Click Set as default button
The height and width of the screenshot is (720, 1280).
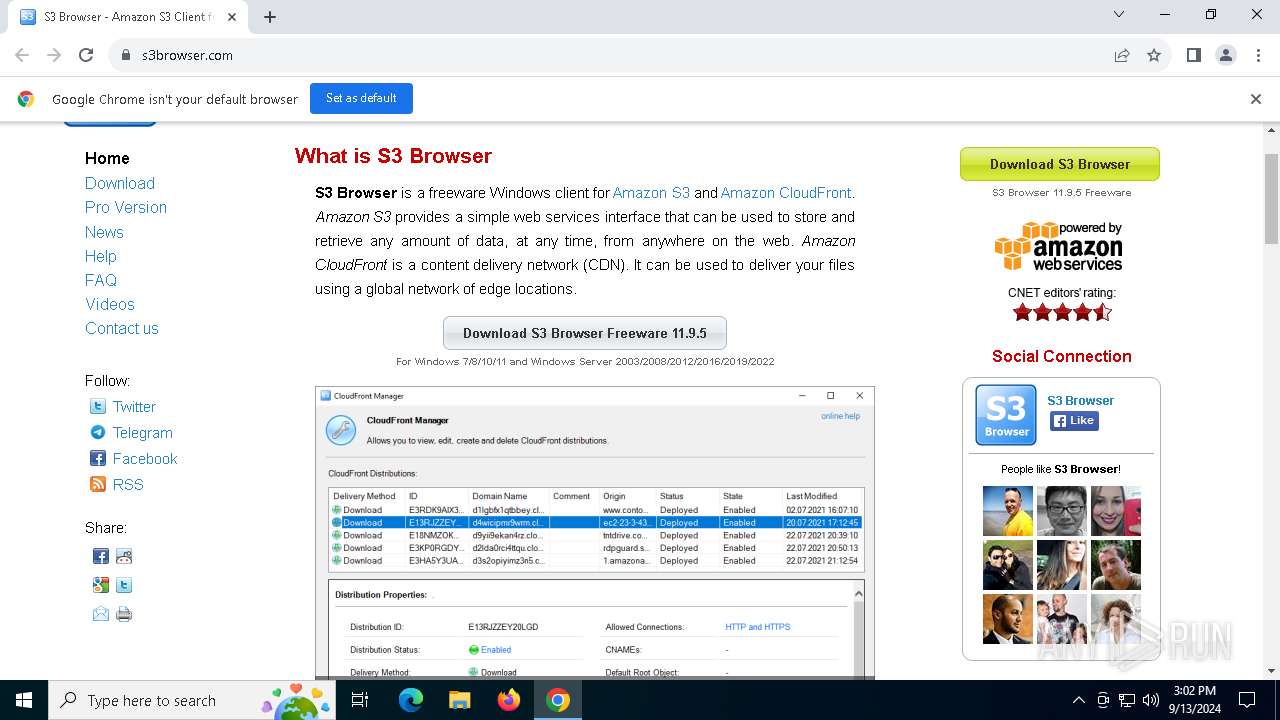[x=361, y=98]
